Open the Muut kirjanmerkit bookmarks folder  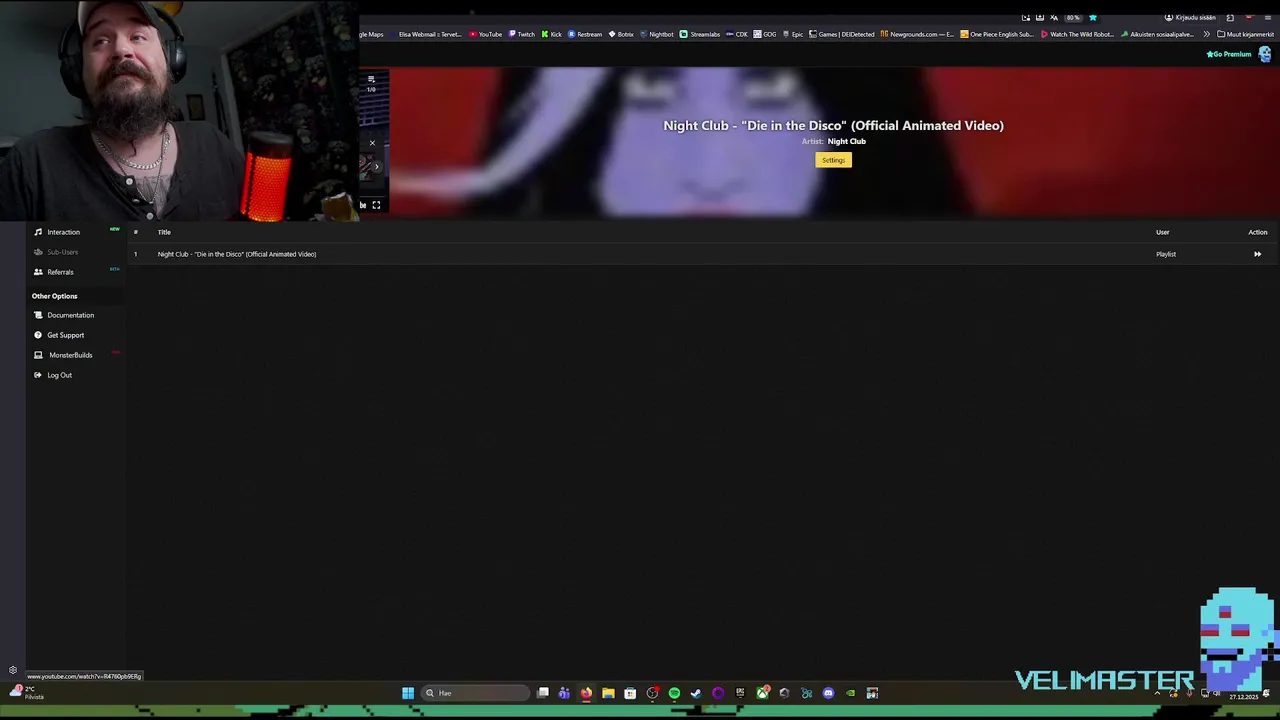[x=1245, y=34]
